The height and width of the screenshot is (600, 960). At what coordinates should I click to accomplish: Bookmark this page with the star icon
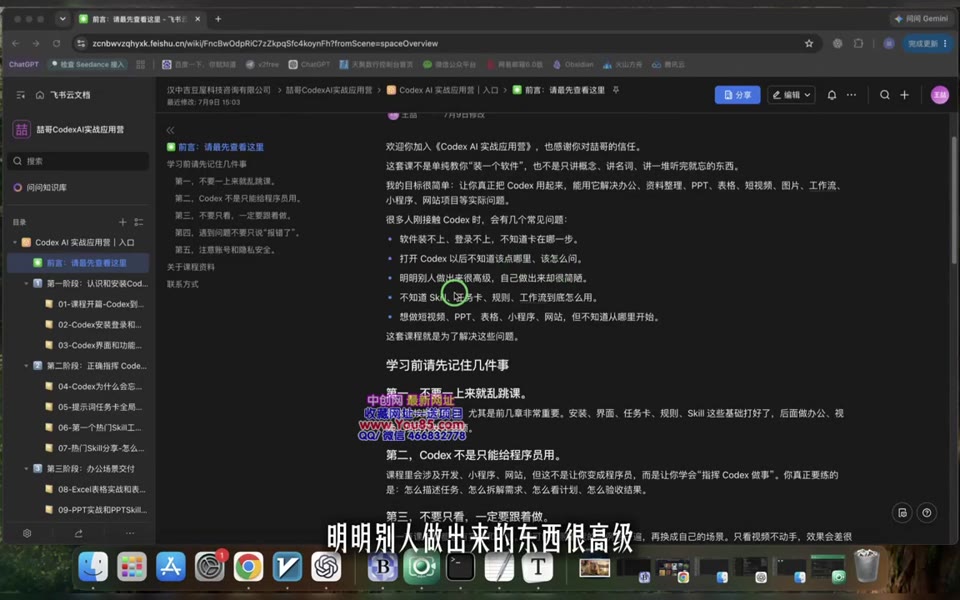click(x=809, y=43)
